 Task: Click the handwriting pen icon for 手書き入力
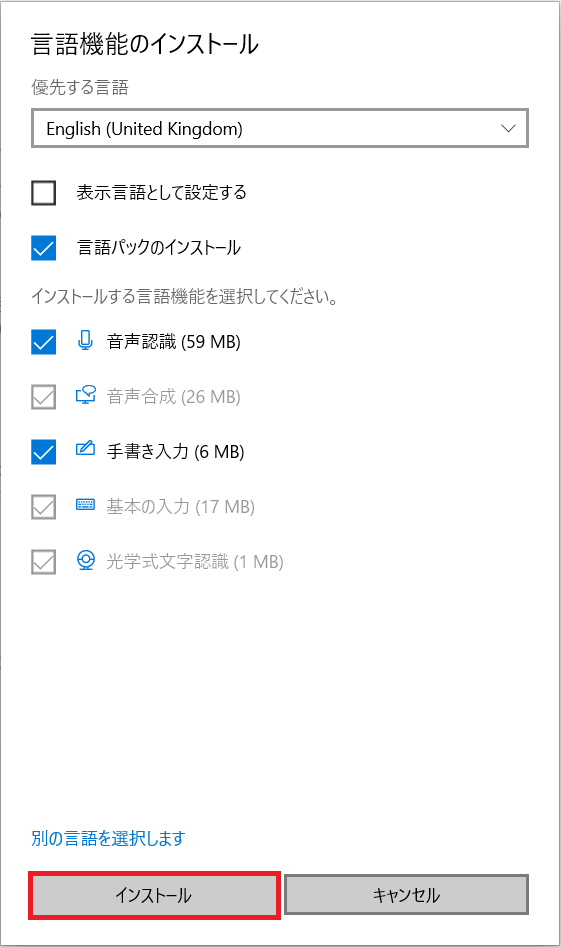point(86,449)
